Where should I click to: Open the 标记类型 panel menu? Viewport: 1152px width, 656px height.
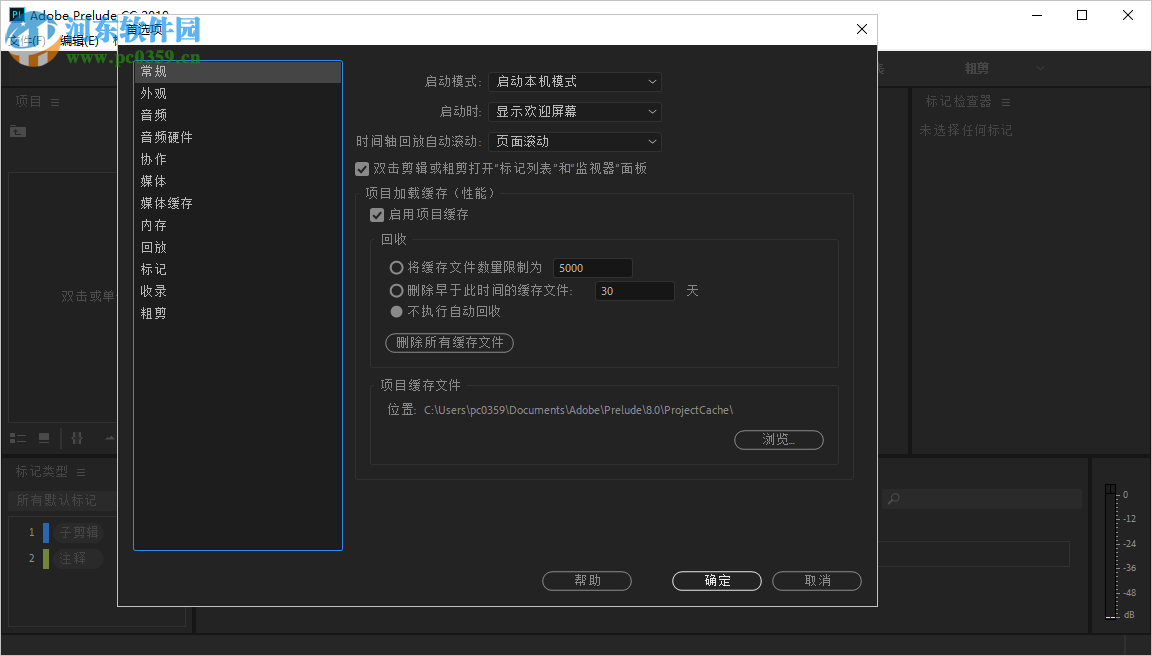pyautogui.click(x=82, y=471)
